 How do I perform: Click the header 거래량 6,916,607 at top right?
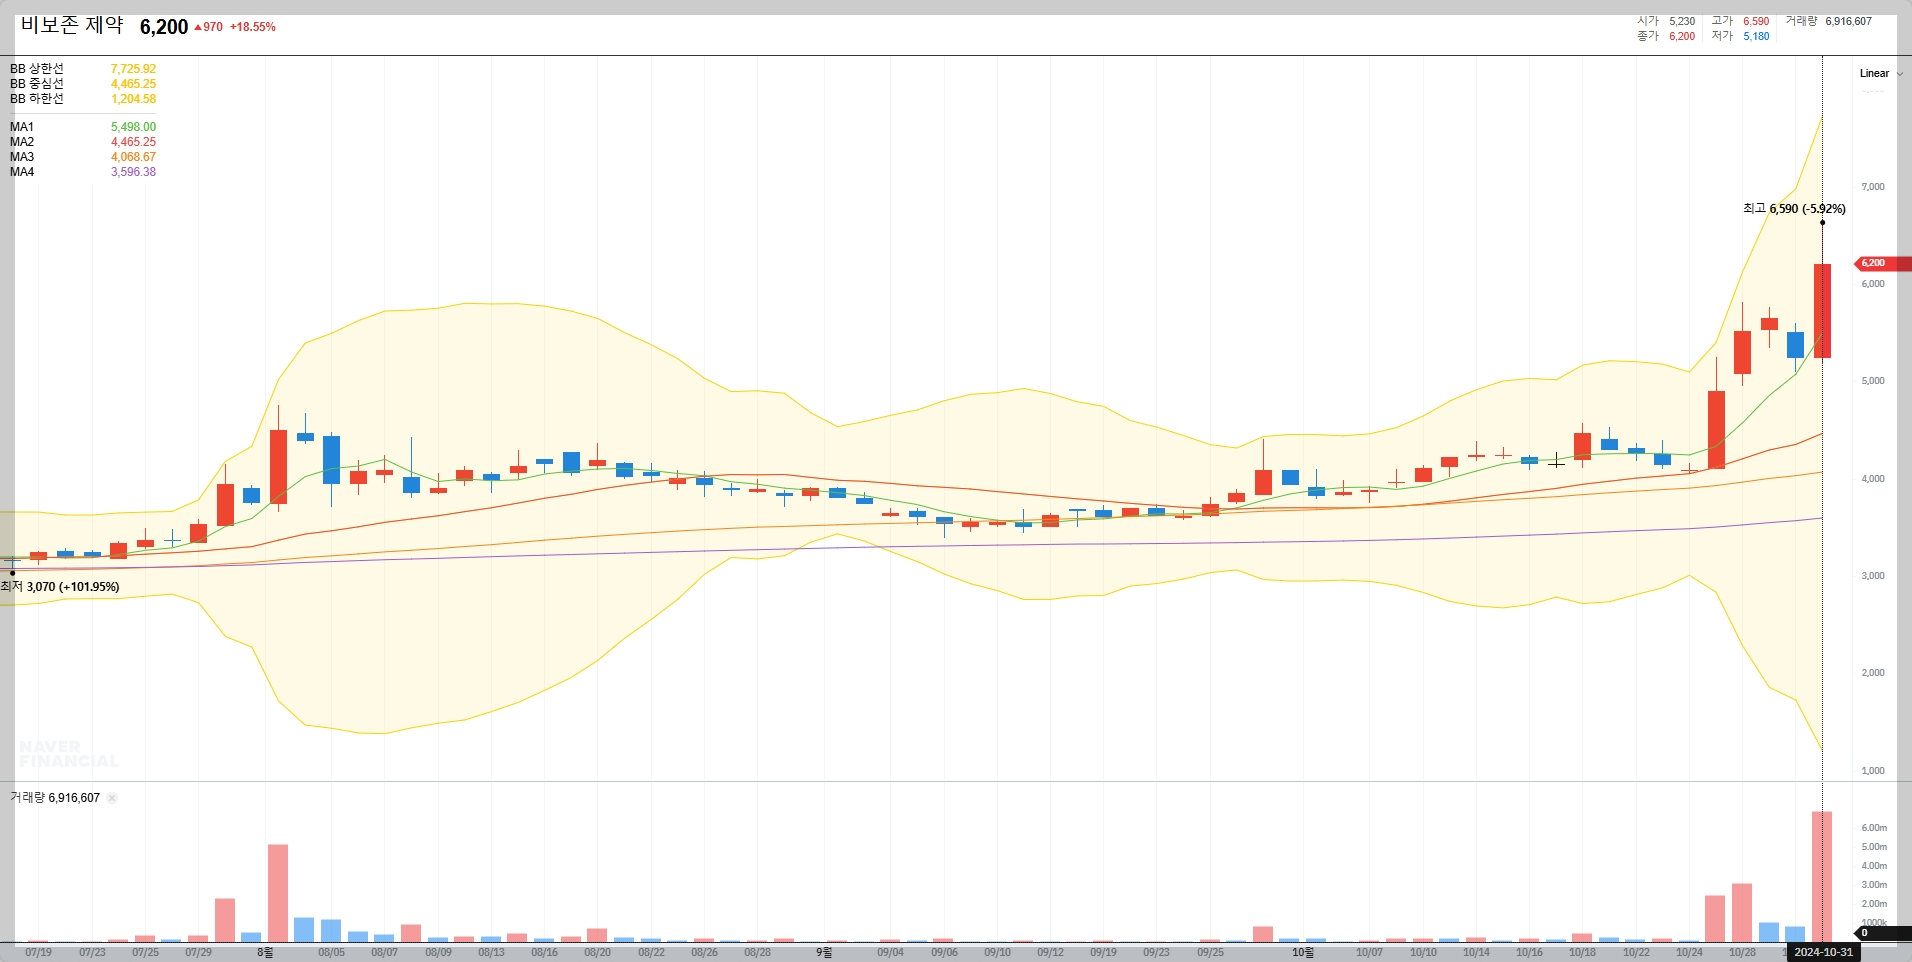coord(1829,21)
